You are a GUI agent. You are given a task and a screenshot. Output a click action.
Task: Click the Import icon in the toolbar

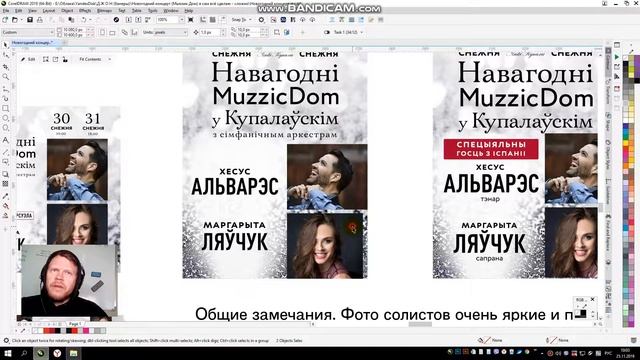point(129,20)
